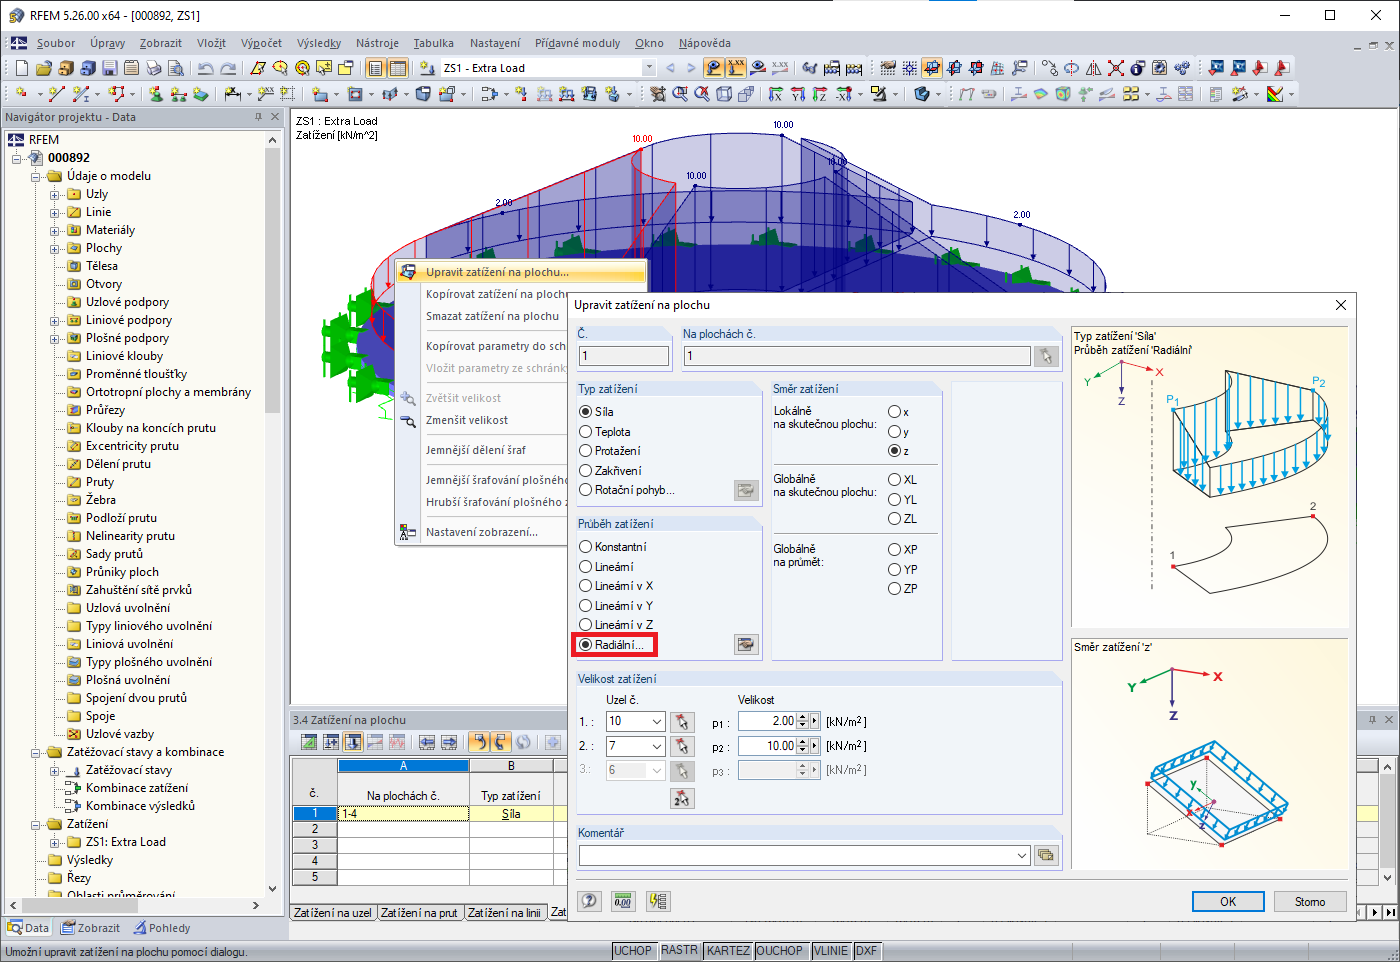Cancel the dialog with Storno
The image size is (1400, 962).
pyautogui.click(x=1310, y=901)
